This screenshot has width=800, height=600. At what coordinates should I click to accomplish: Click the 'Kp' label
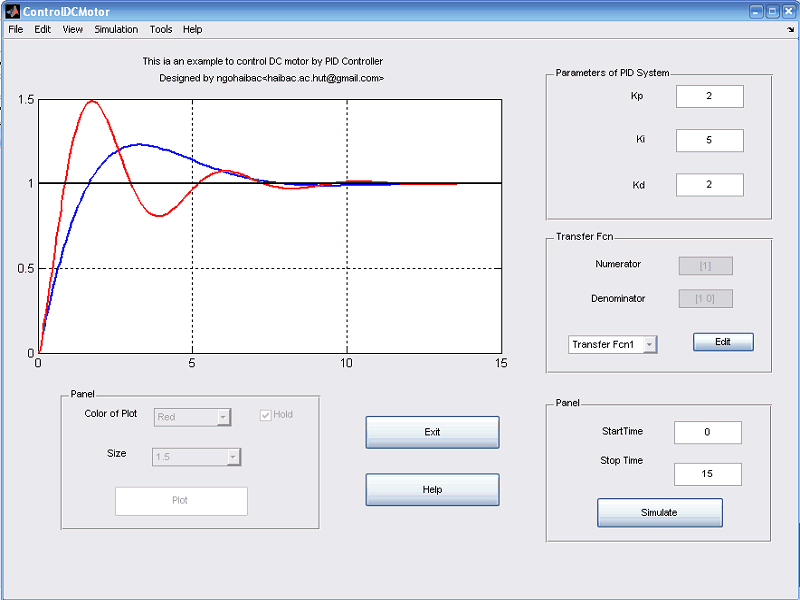[637, 96]
